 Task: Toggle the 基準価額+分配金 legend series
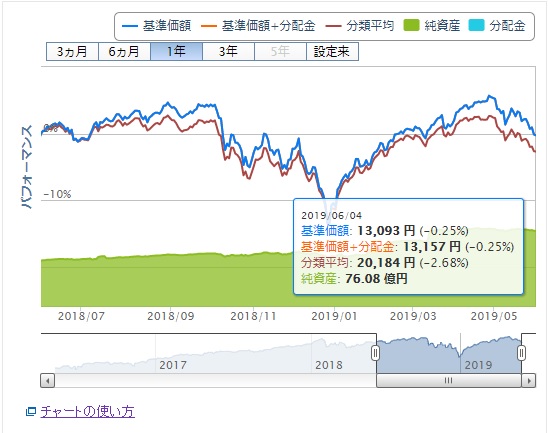(258, 26)
